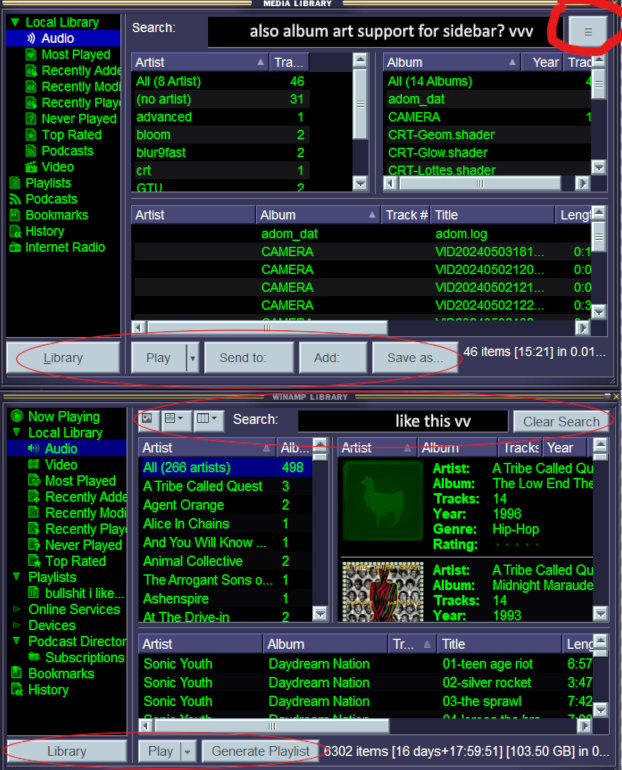Select 'adom.log' track in Media Library
The image size is (622, 770).
click(361, 234)
